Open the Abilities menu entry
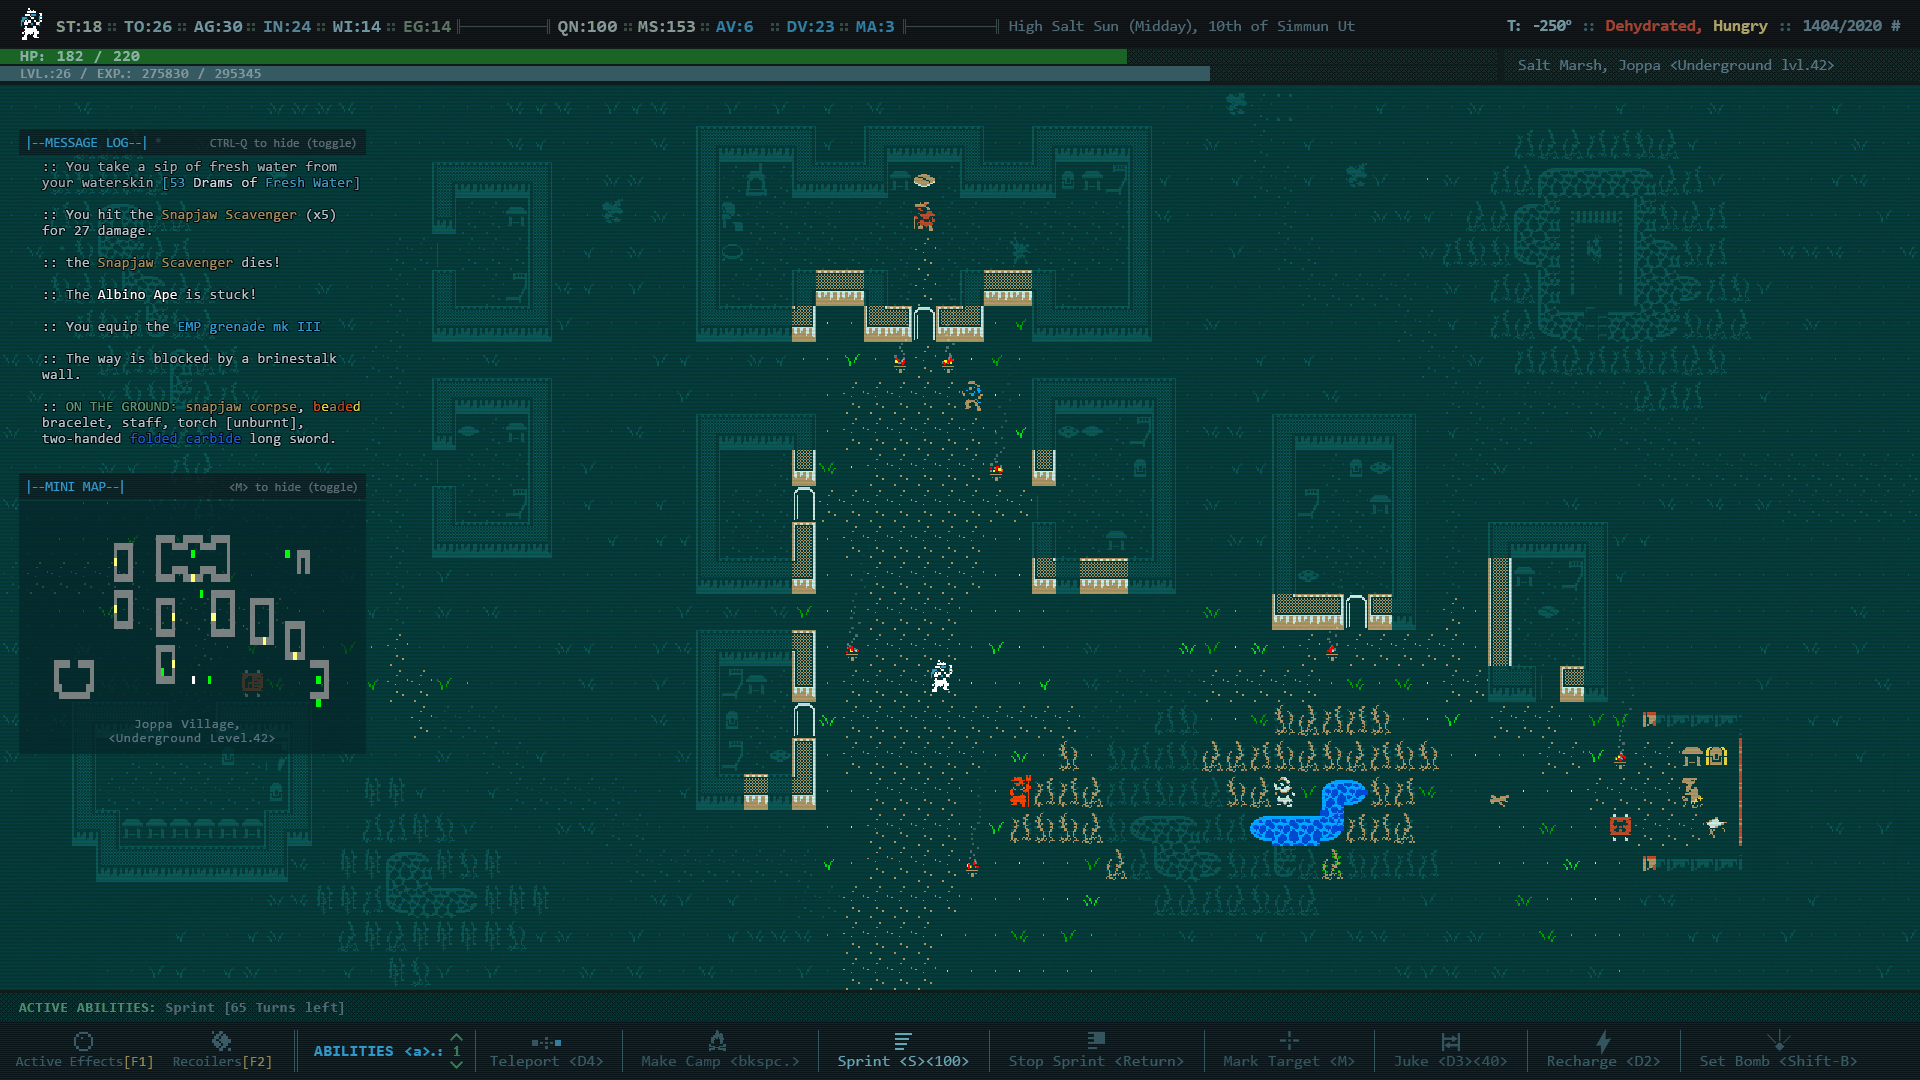This screenshot has height=1080, width=1920. 354,1051
